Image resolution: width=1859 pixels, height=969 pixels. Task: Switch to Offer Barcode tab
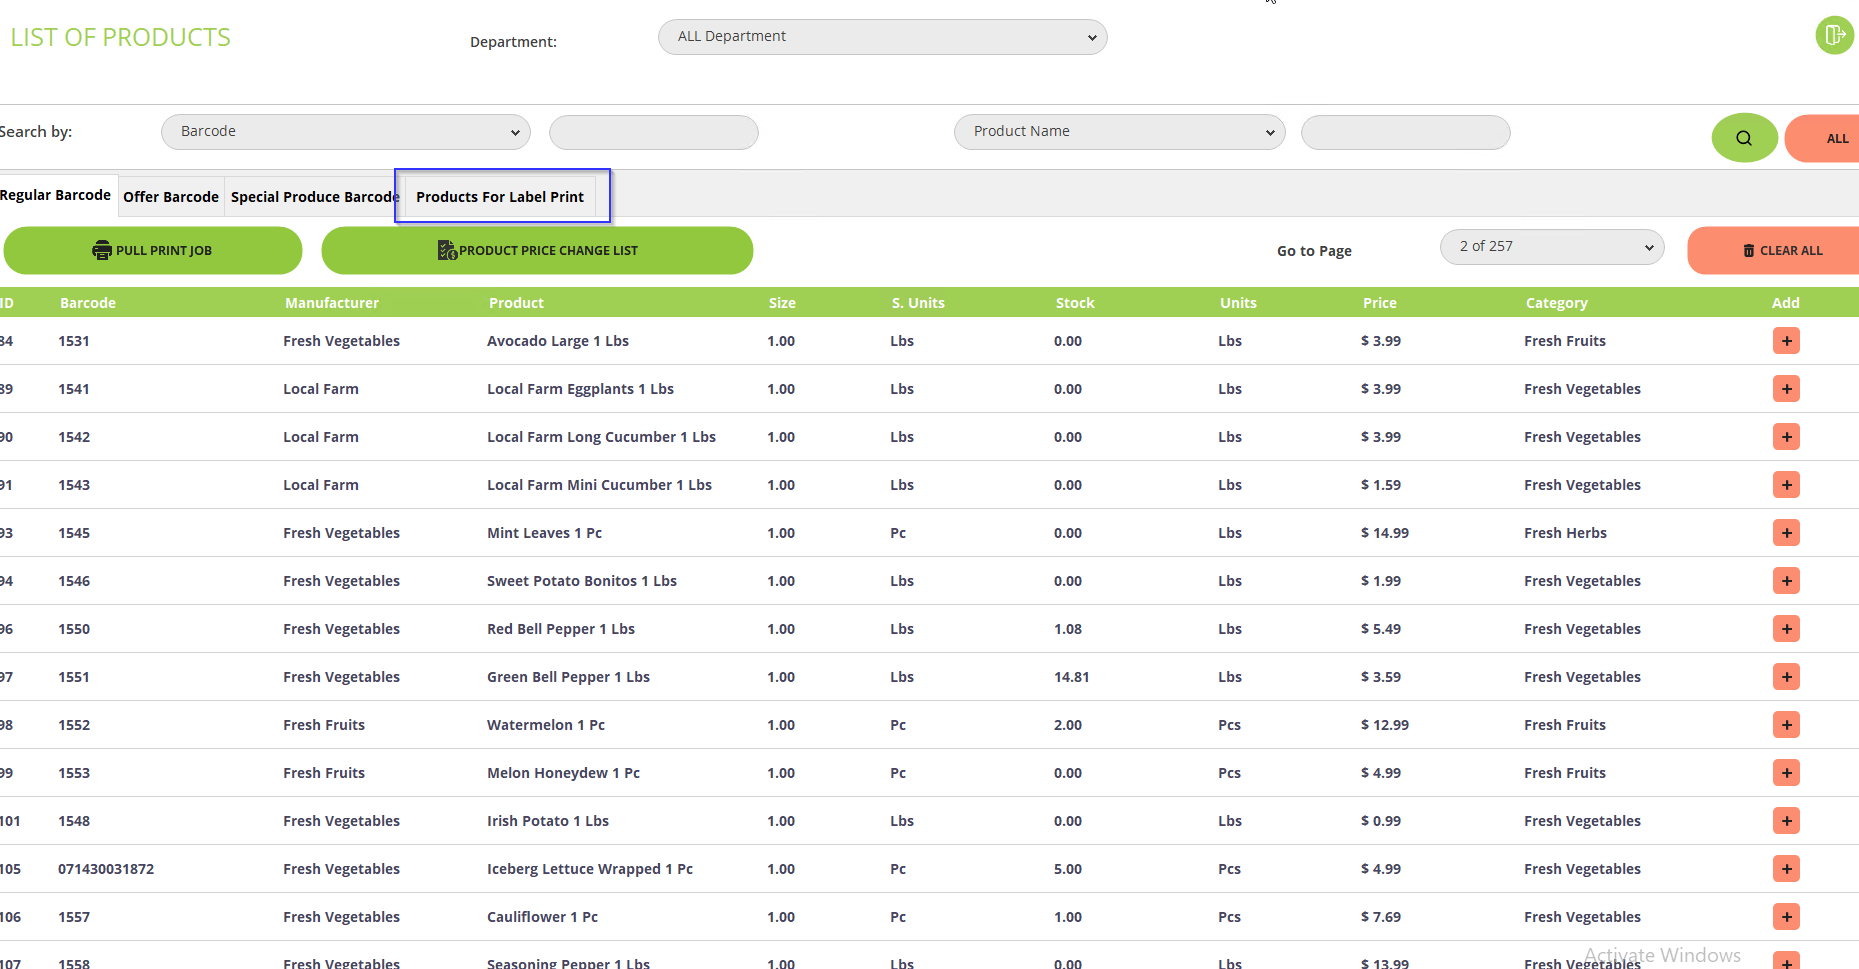point(171,197)
